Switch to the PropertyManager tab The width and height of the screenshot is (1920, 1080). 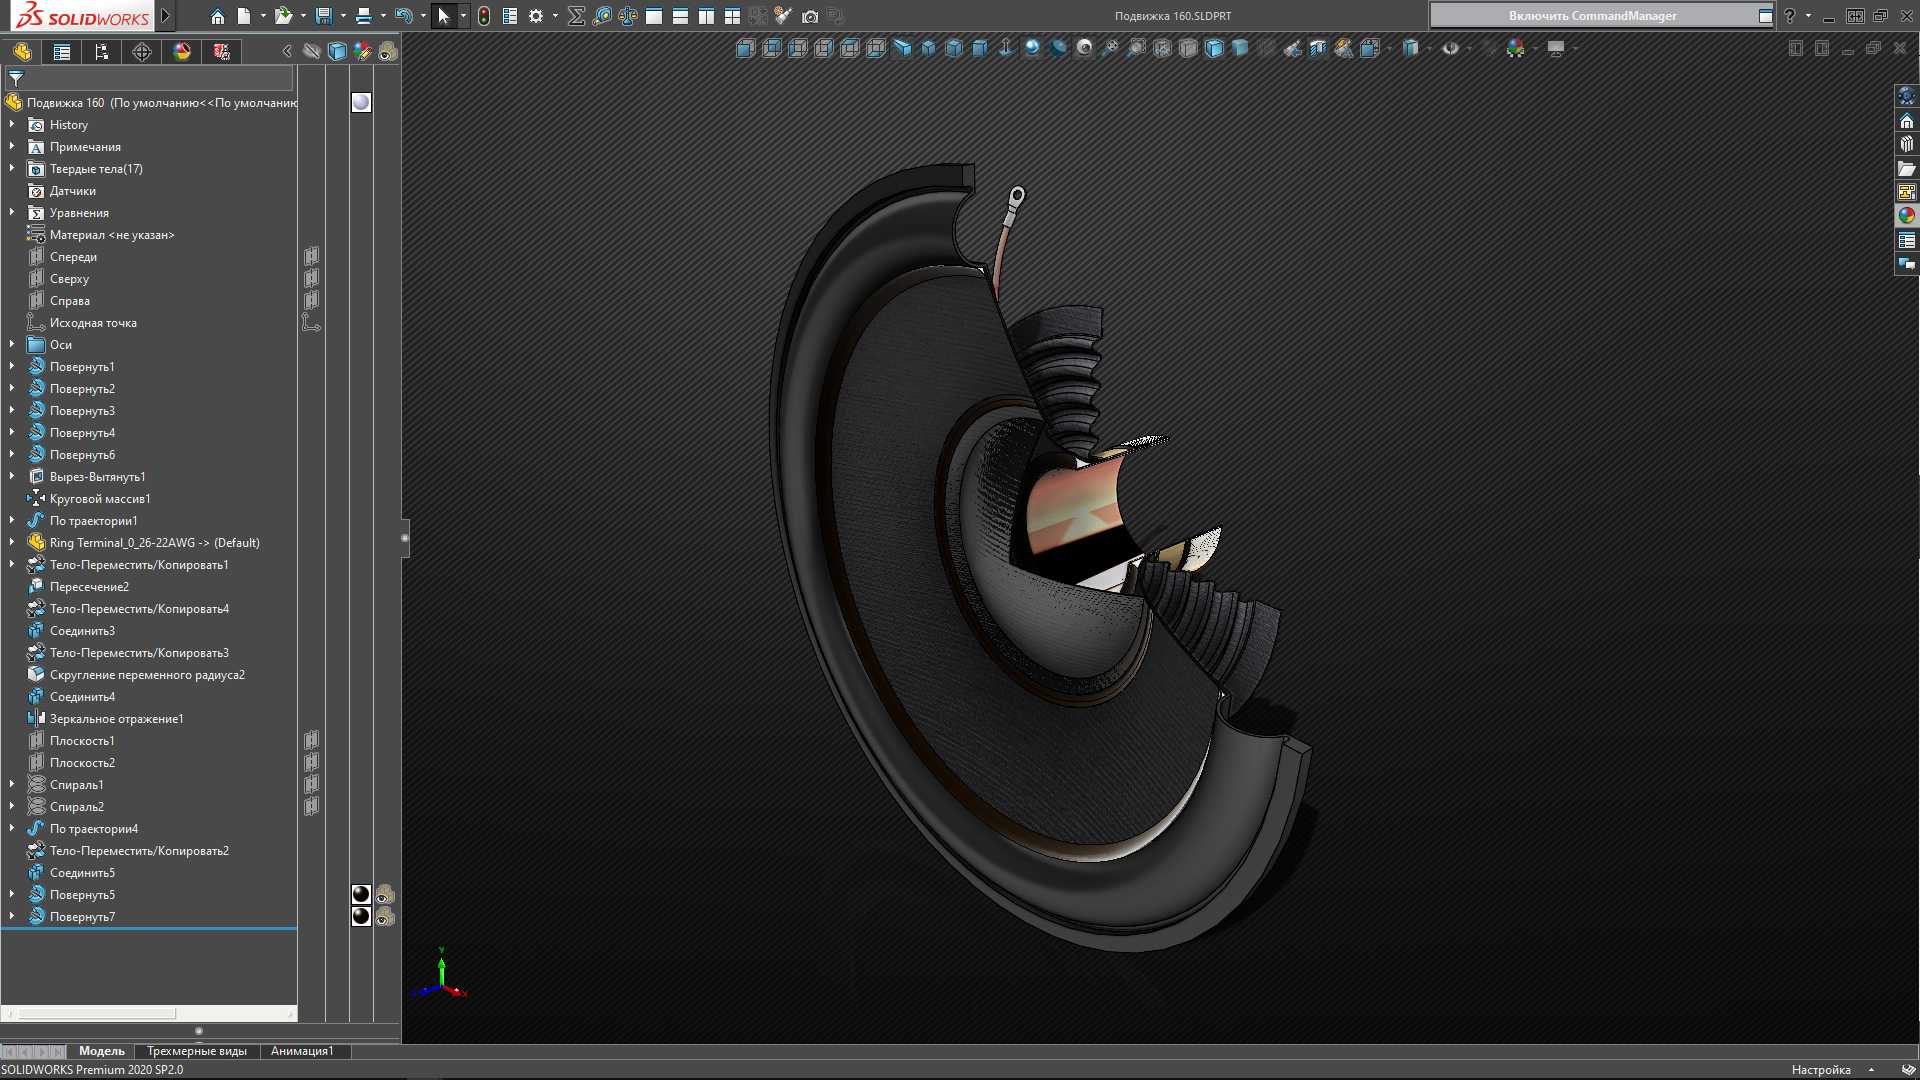[62, 52]
